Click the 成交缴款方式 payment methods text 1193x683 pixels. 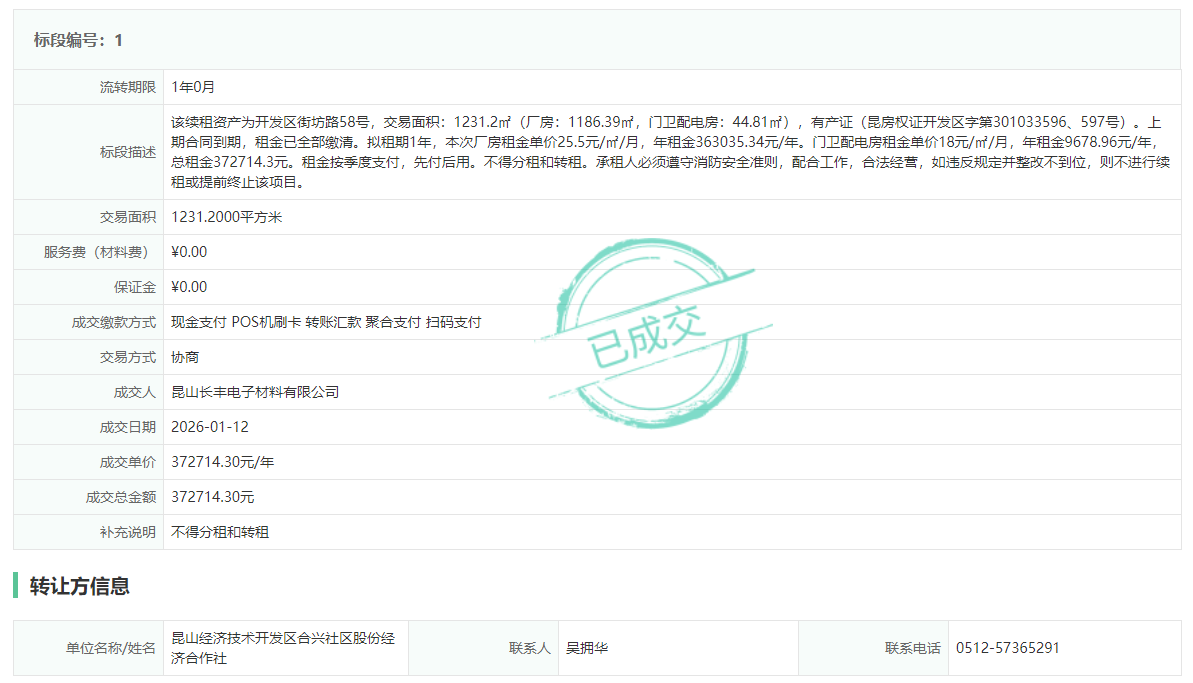coord(326,322)
